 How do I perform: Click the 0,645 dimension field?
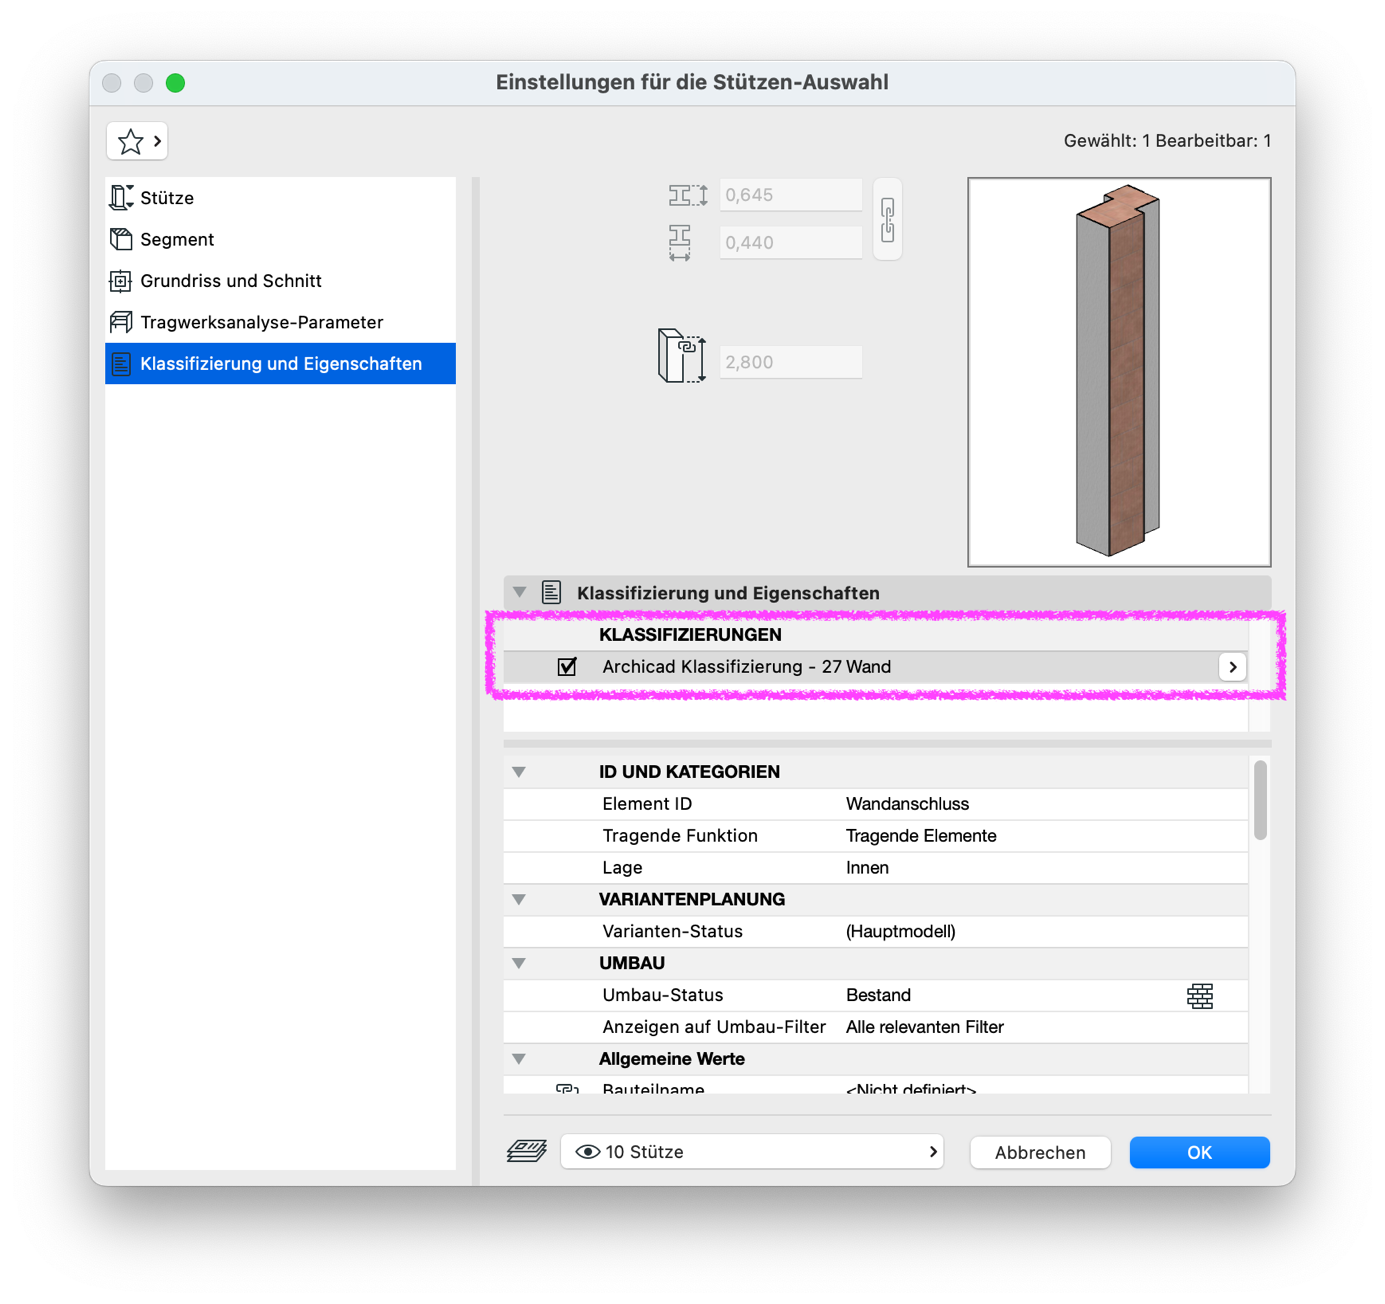[x=790, y=195]
